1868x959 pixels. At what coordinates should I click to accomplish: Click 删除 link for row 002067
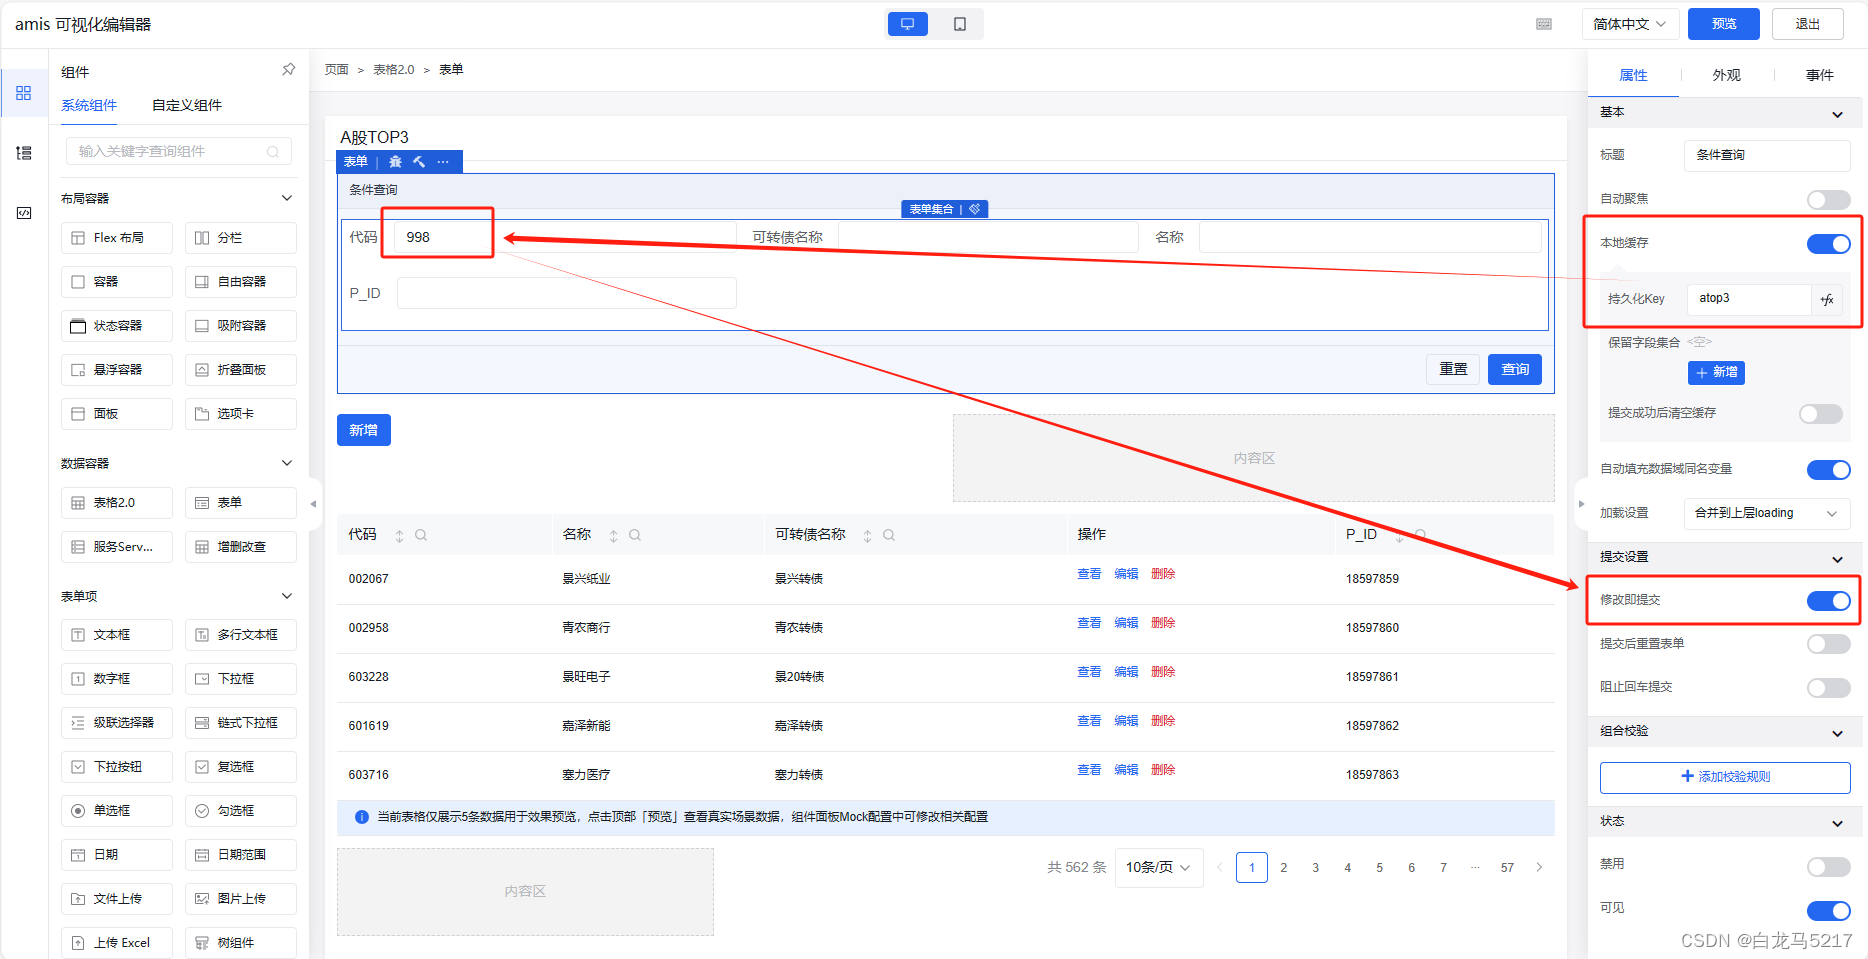coord(1163,574)
